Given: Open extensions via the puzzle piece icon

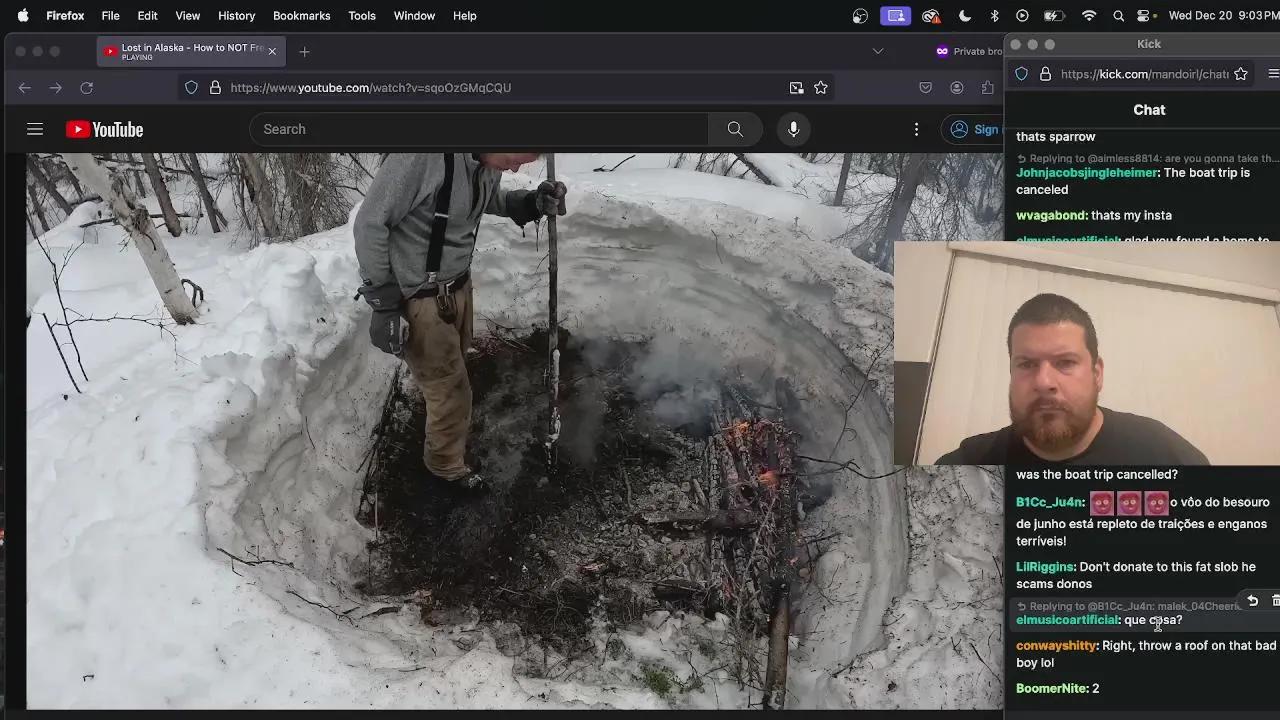Looking at the screenshot, I should tap(988, 88).
